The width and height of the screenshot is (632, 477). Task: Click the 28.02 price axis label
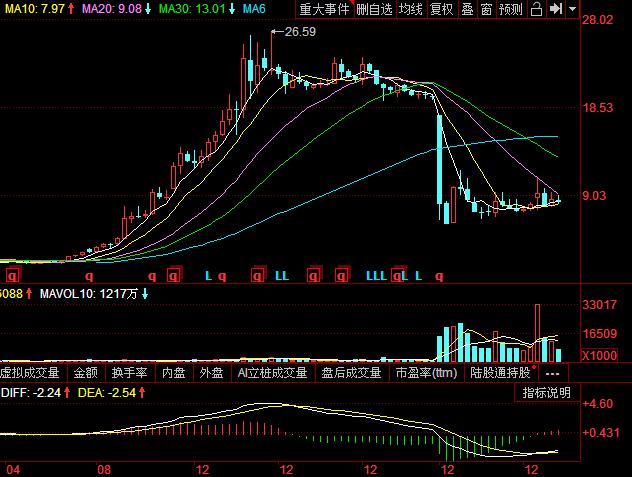coord(597,19)
